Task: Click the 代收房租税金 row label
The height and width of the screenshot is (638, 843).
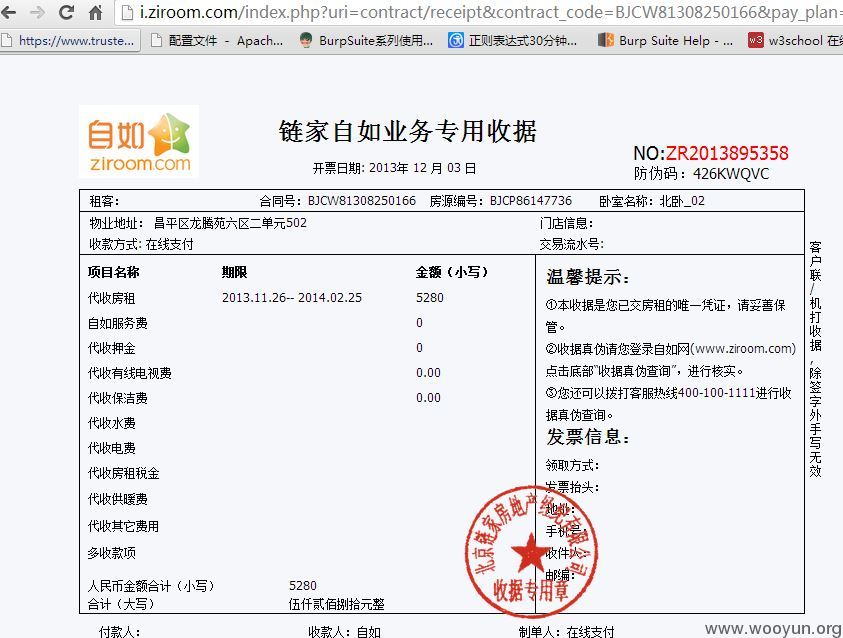Action: click(124, 474)
